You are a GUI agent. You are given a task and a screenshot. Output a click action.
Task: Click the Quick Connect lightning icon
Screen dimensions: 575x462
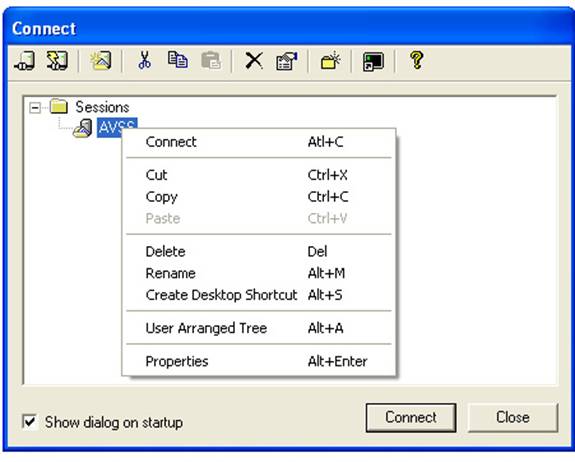tap(57, 60)
